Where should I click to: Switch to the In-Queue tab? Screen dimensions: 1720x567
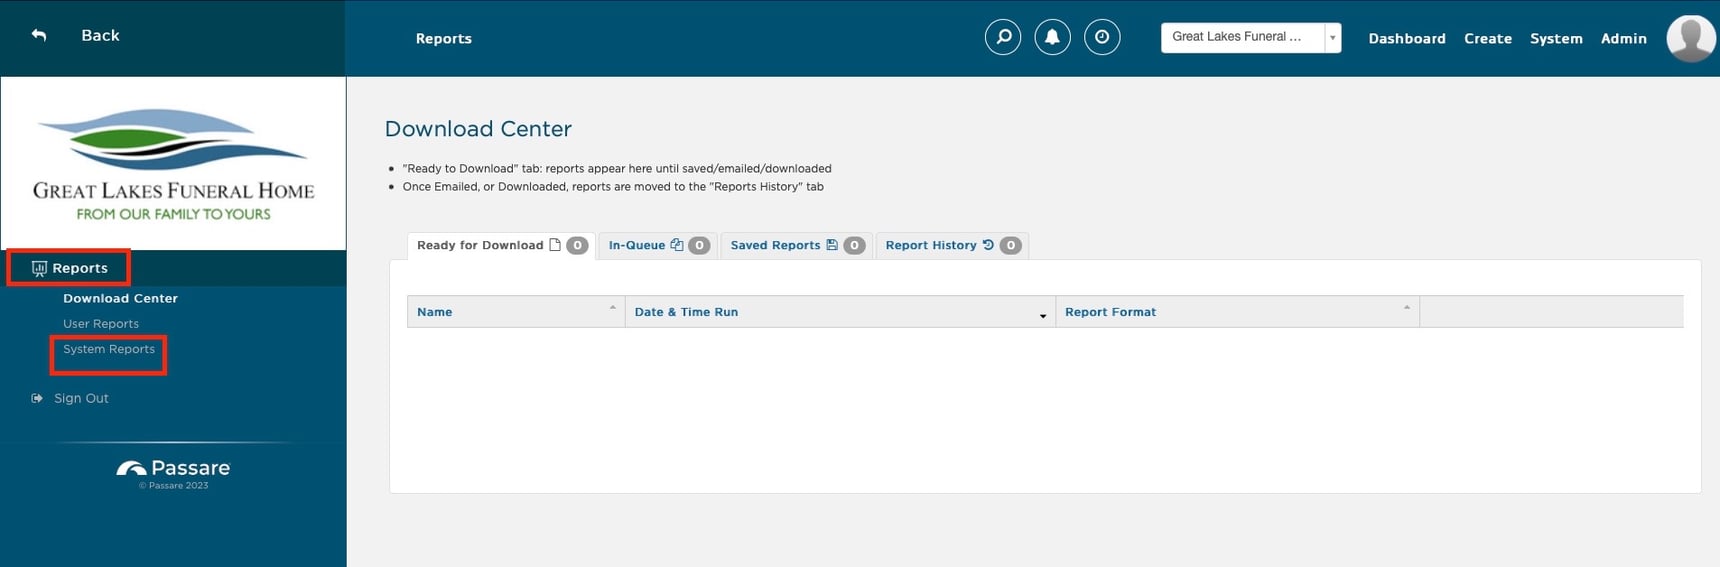pyautogui.click(x=637, y=245)
